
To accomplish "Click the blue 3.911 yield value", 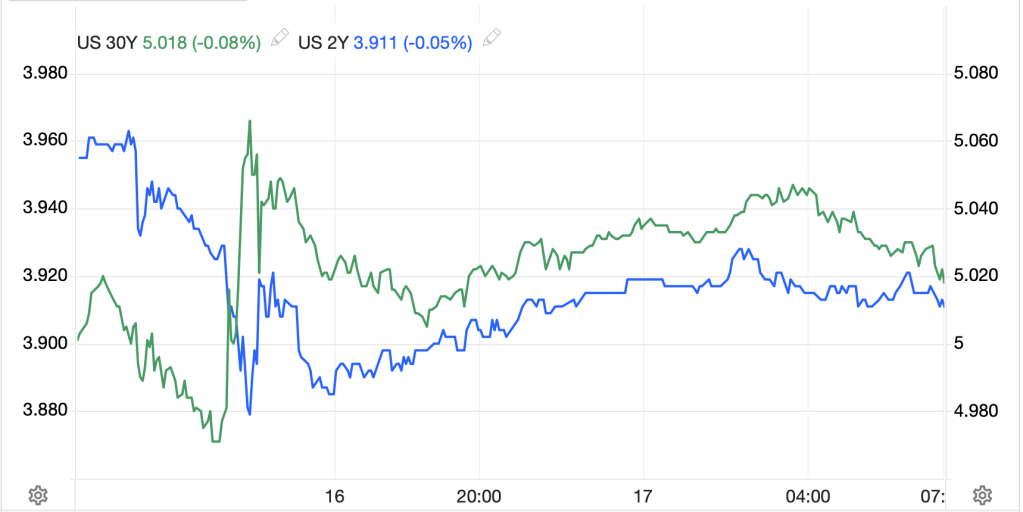I will tap(376, 42).
